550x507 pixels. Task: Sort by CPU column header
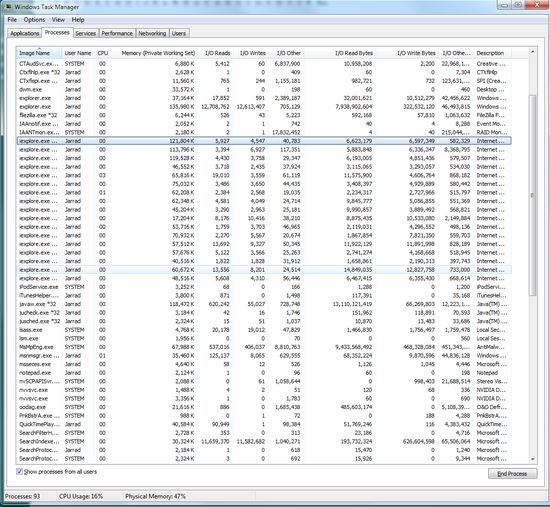(x=103, y=53)
